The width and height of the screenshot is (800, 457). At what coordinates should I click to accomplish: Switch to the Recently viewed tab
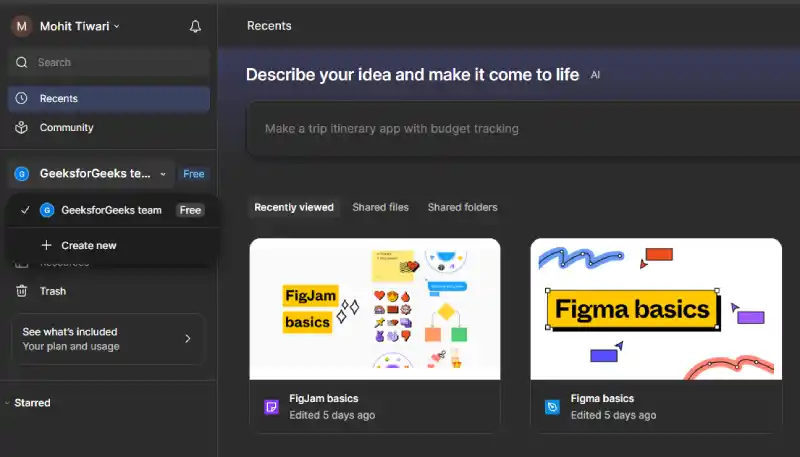pos(294,208)
